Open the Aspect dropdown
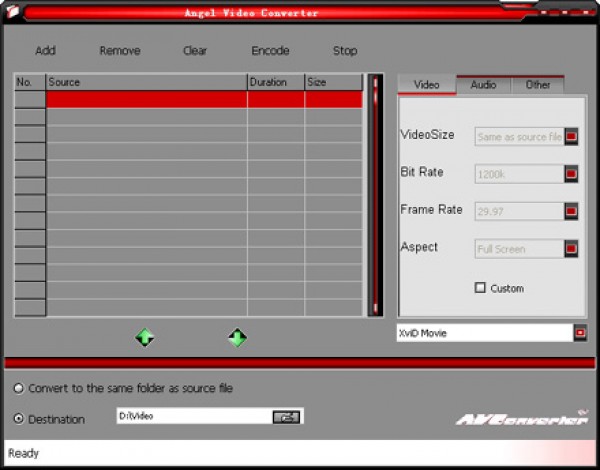Image resolution: width=600 pixels, height=470 pixels. coord(571,249)
